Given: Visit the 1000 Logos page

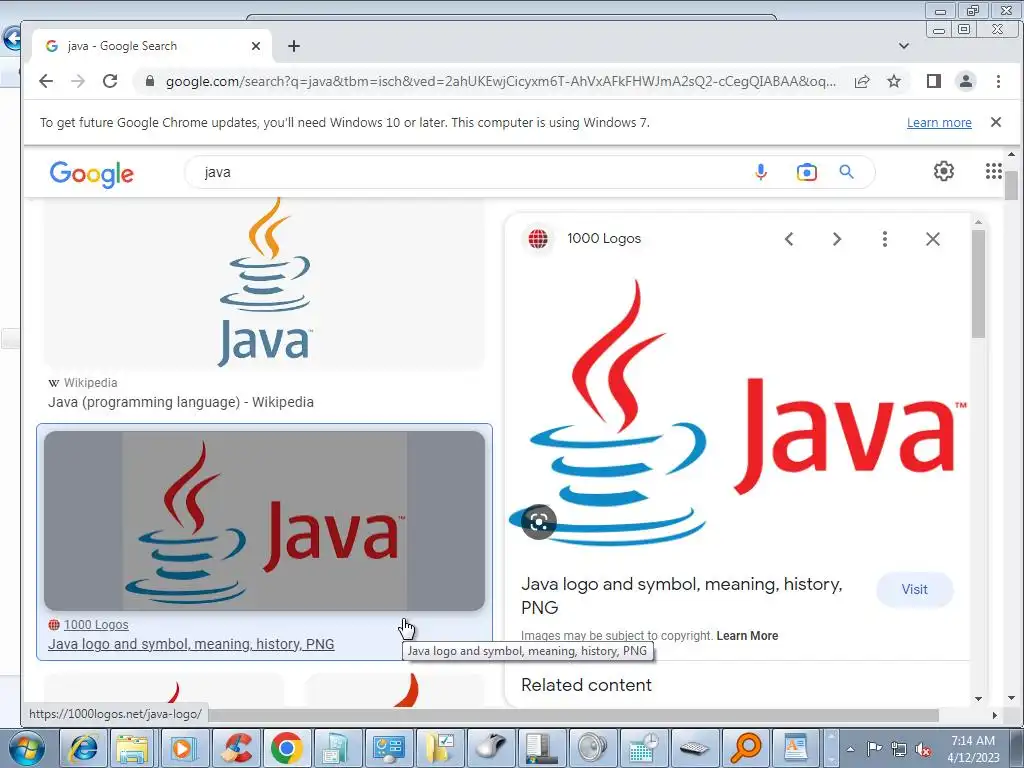Looking at the screenshot, I should coord(914,590).
